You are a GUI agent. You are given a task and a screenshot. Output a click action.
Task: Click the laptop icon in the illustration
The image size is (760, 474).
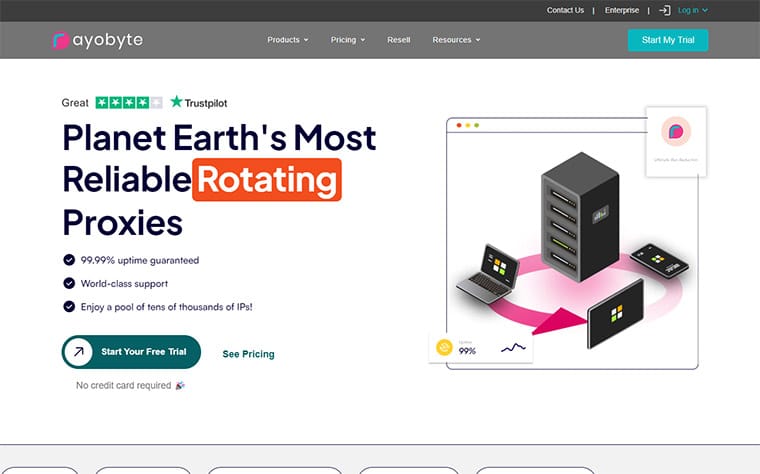click(487, 273)
